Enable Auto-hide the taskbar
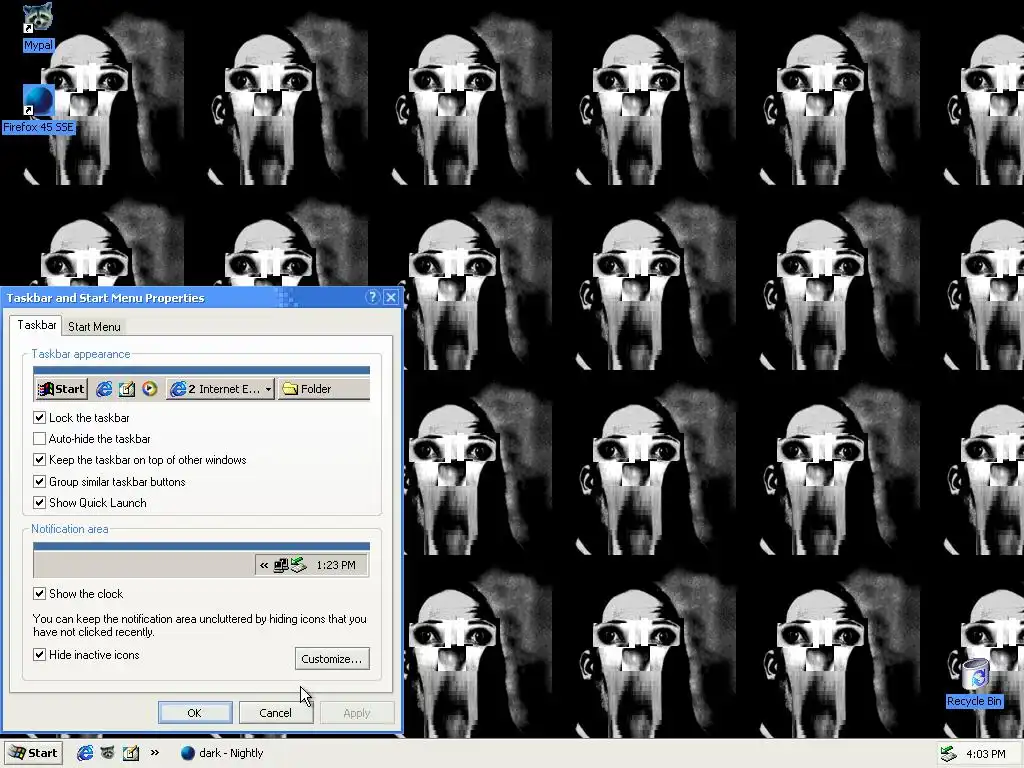The width and height of the screenshot is (1024, 768). click(39, 438)
